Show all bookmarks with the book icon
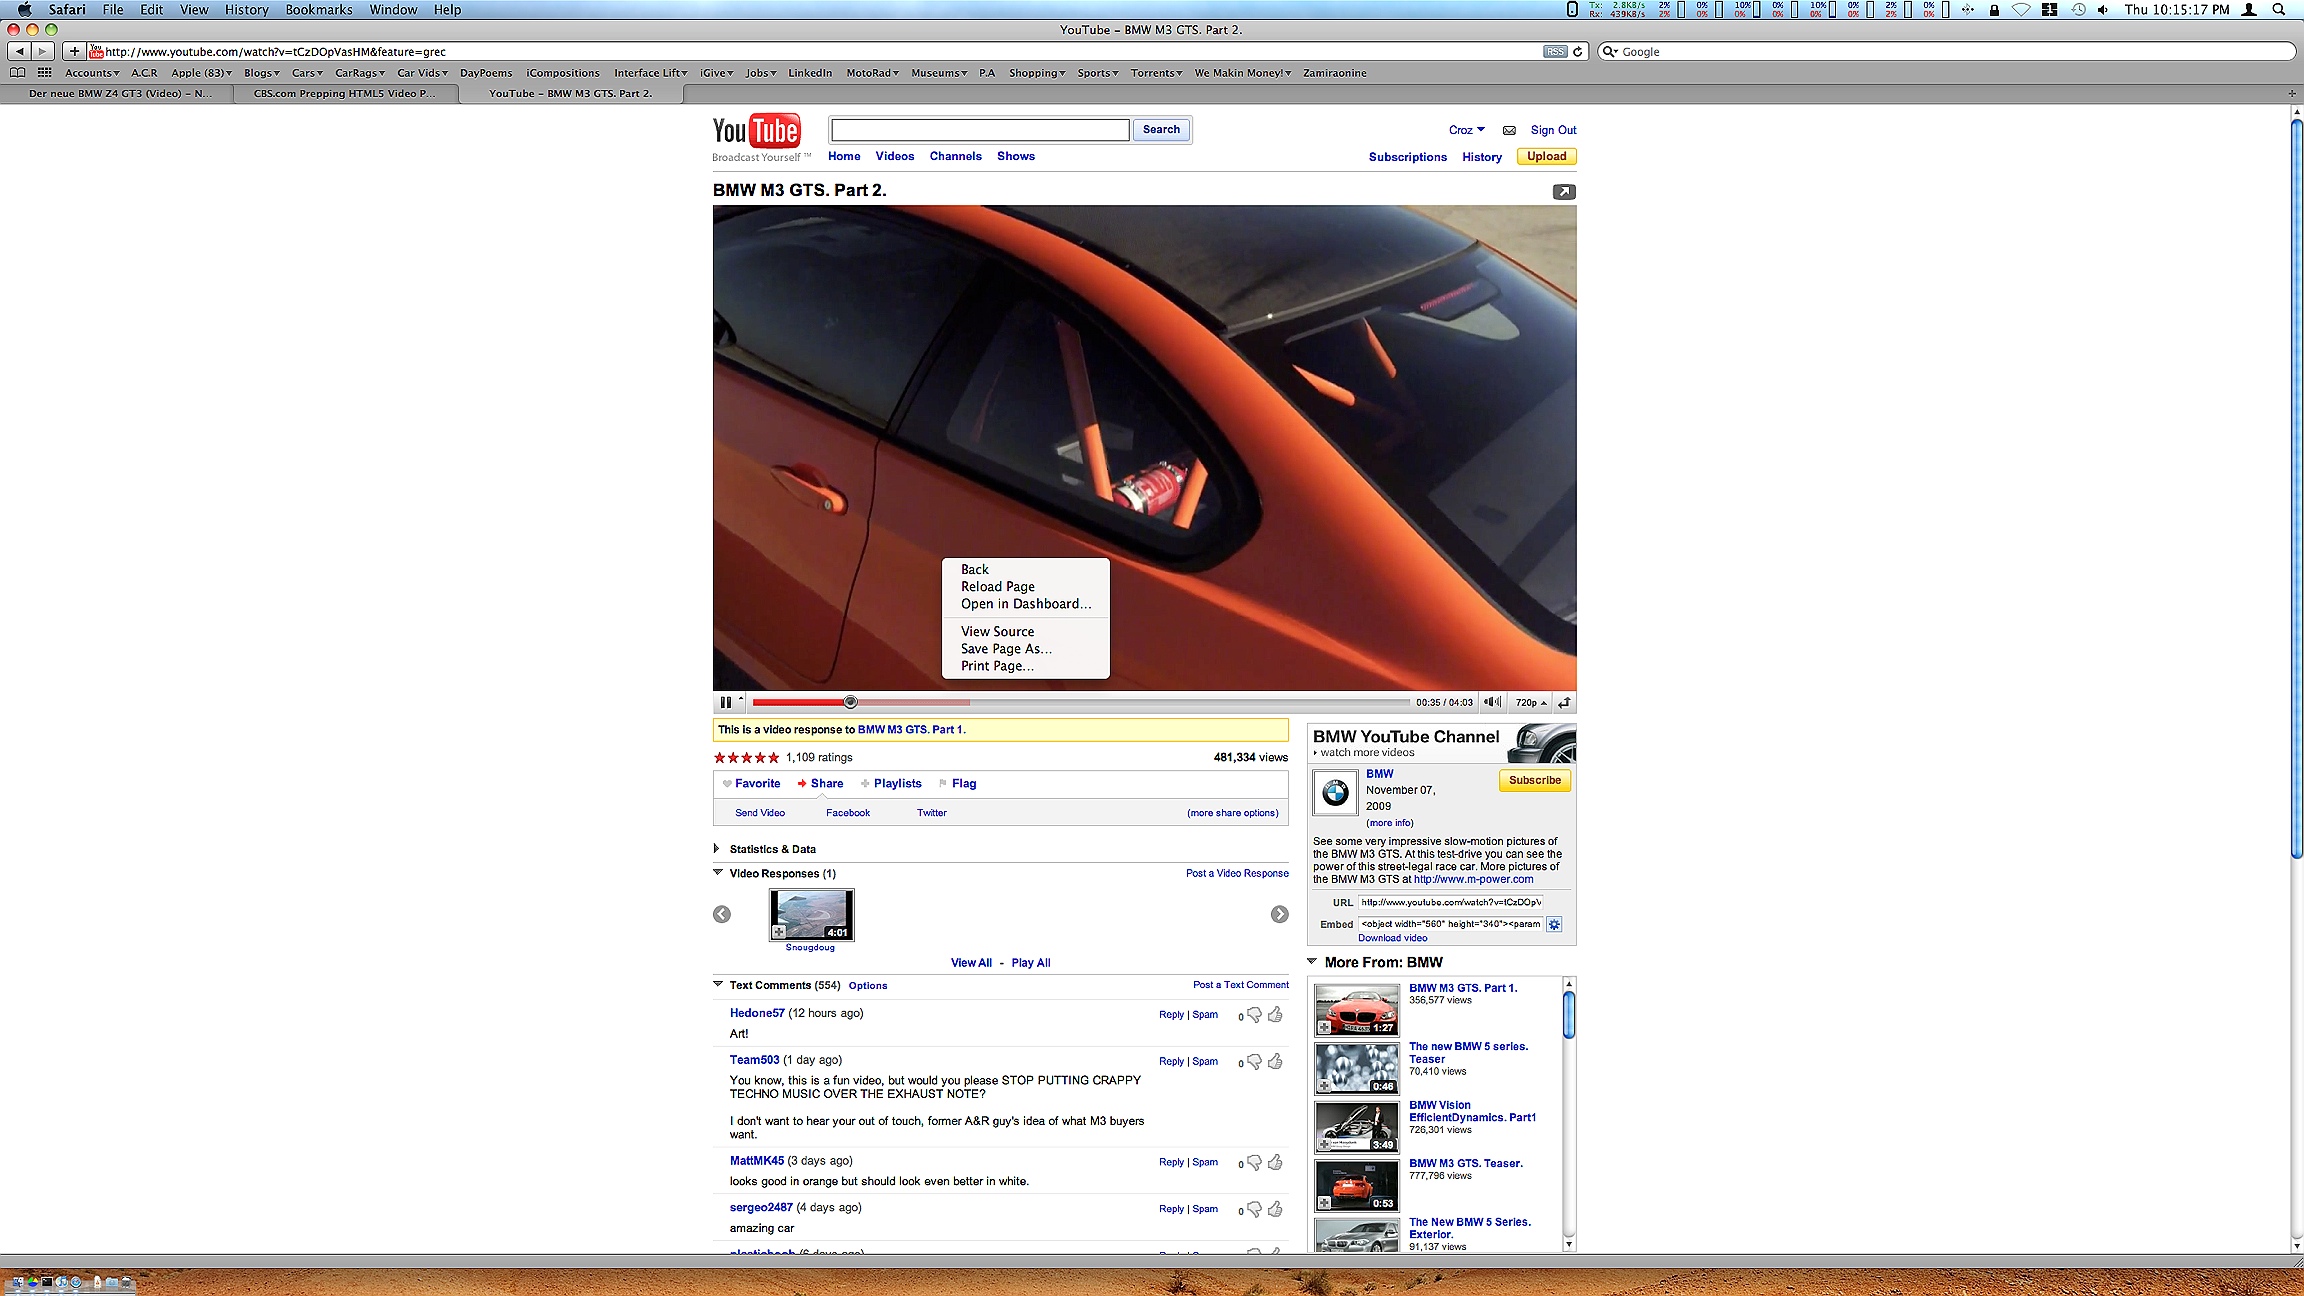 17,73
